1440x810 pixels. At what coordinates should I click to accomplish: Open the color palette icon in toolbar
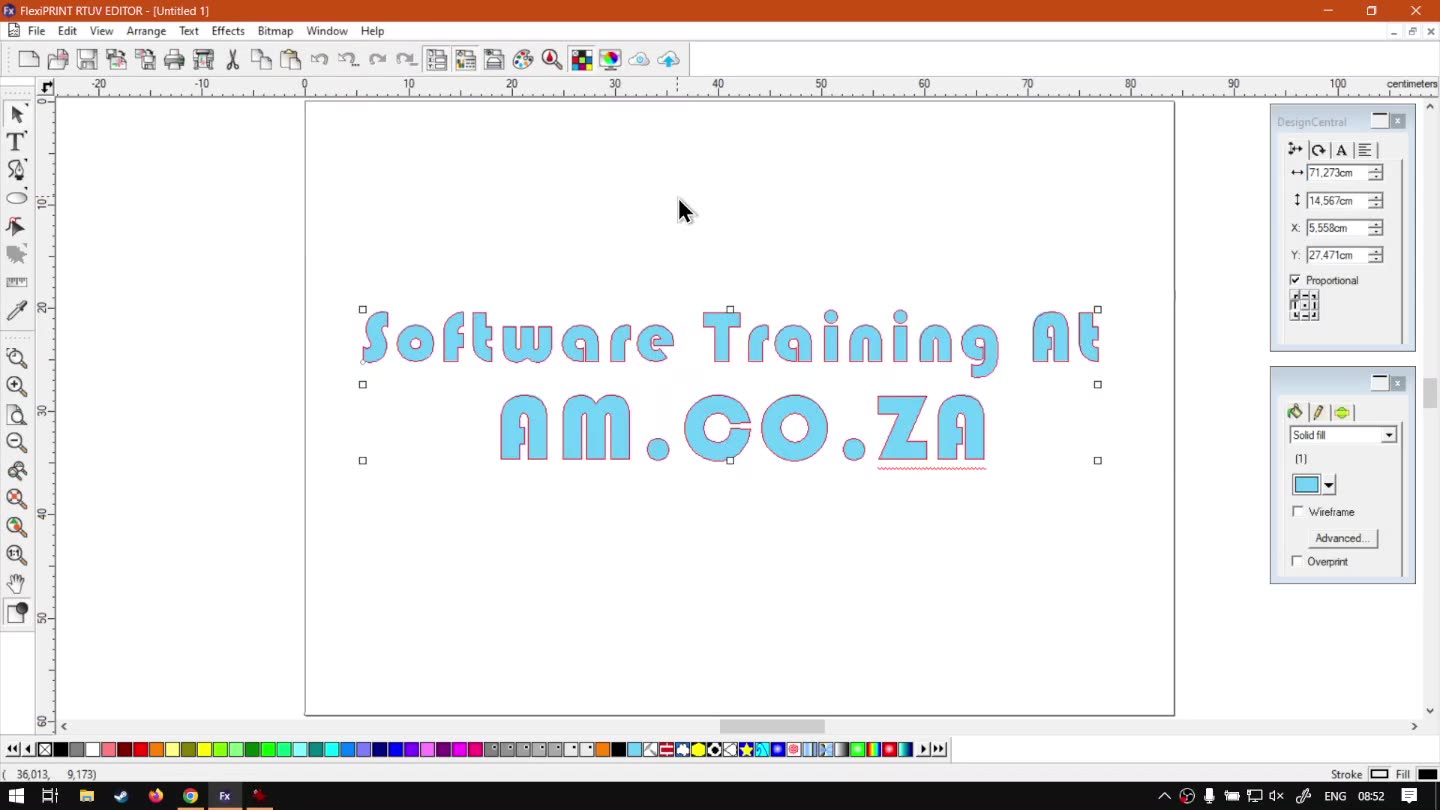[x=523, y=60]
